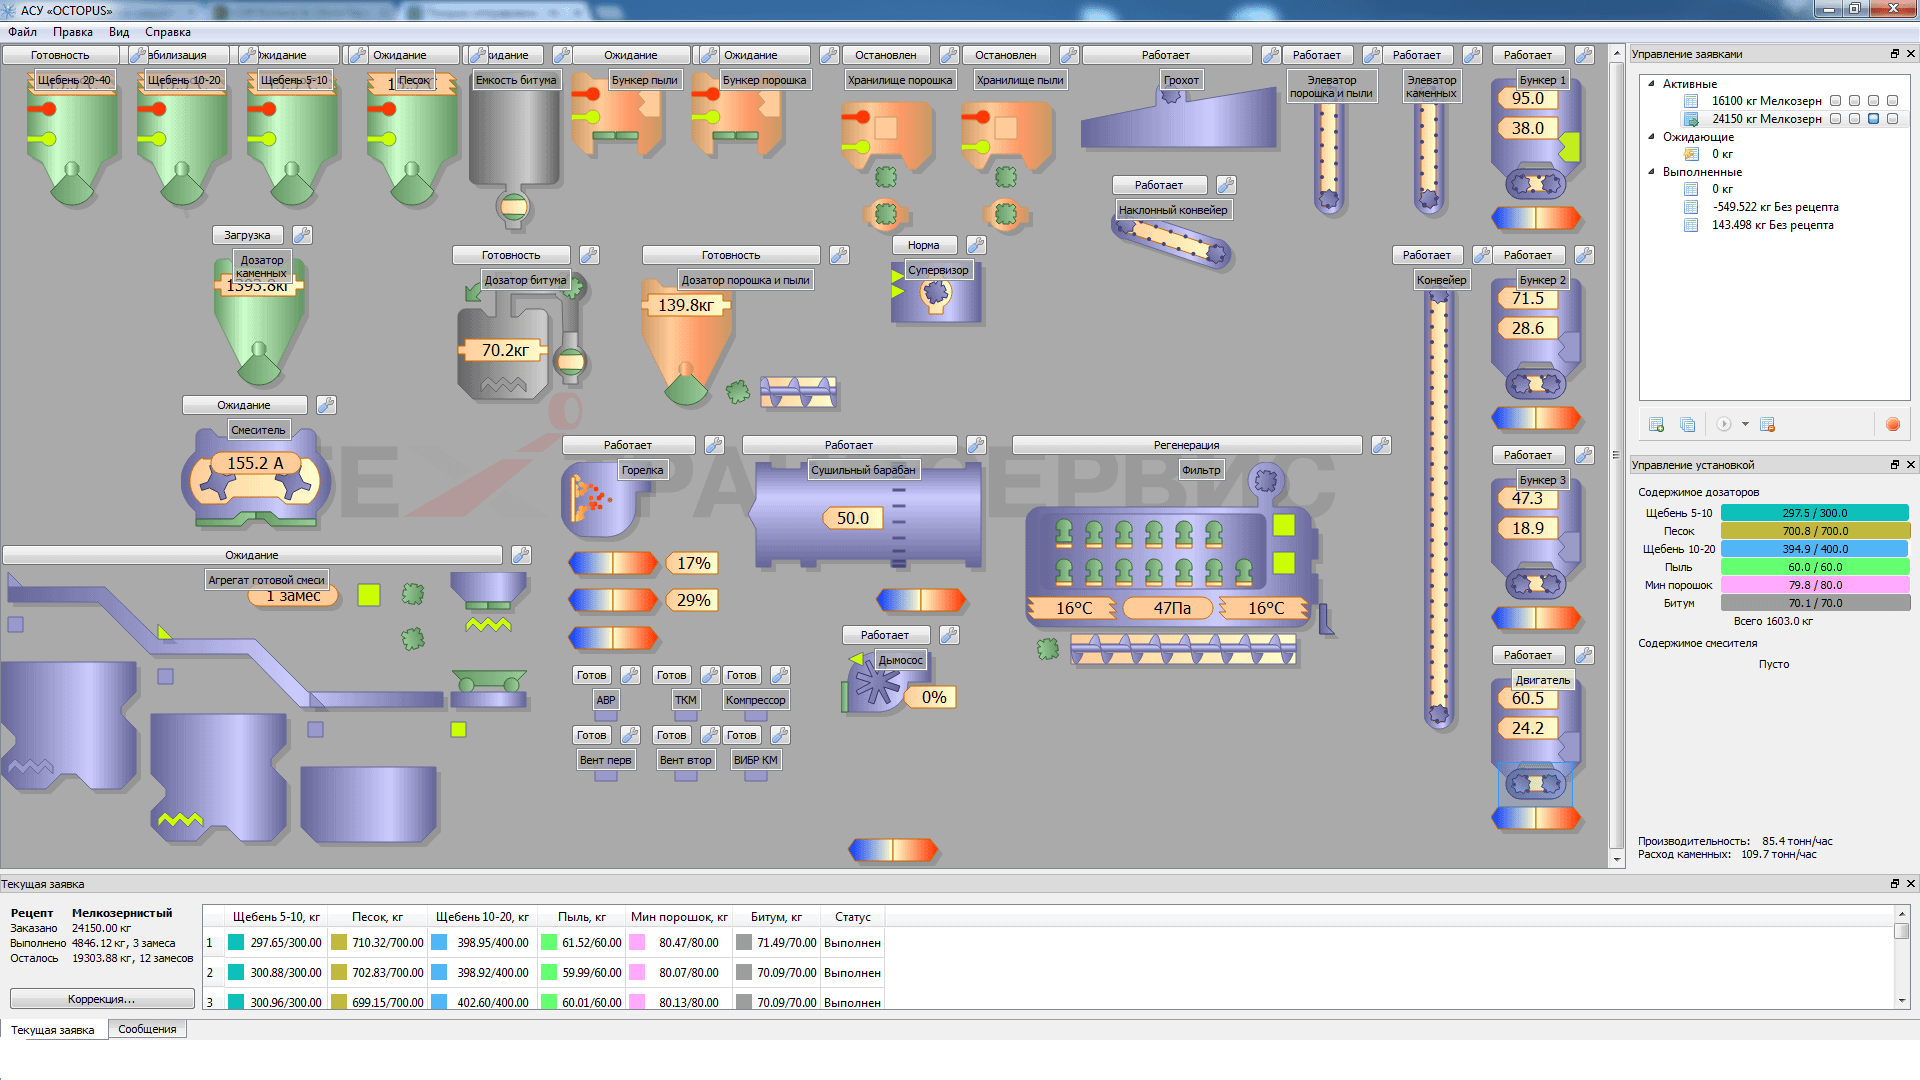
Task: Click the Коррекция... button
Action: point(102,999)
